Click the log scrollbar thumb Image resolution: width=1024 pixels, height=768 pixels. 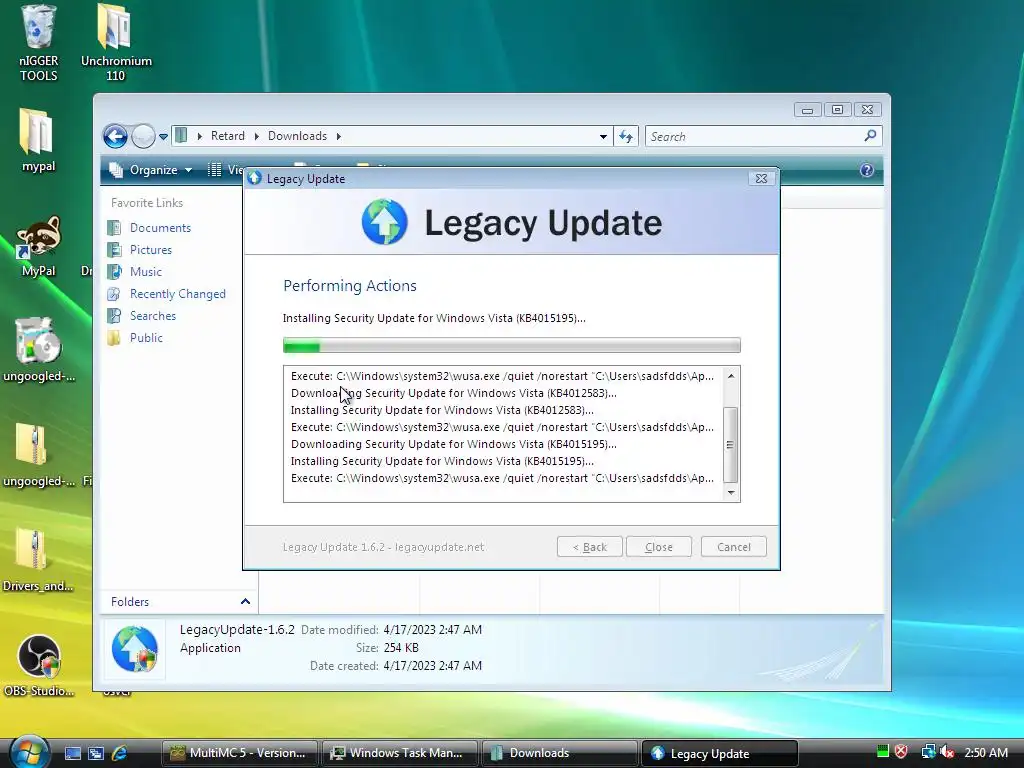(731, 445)
